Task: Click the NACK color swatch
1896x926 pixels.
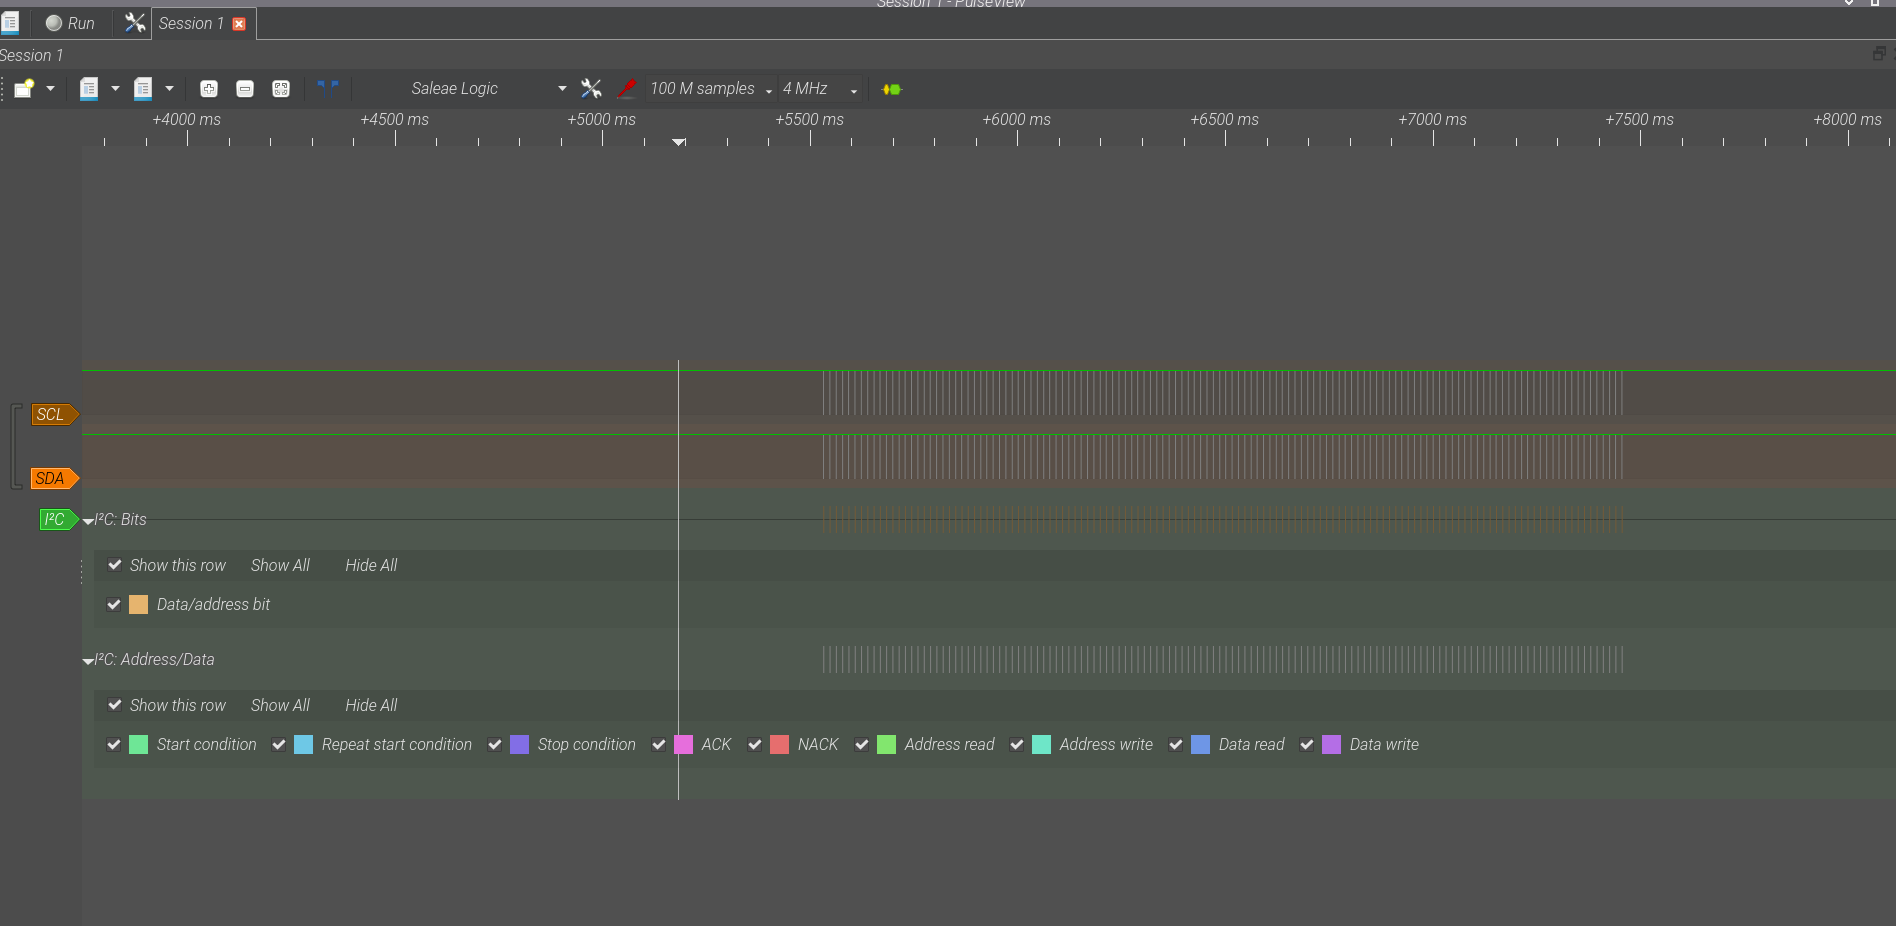Action: click(x=779, y=744)
